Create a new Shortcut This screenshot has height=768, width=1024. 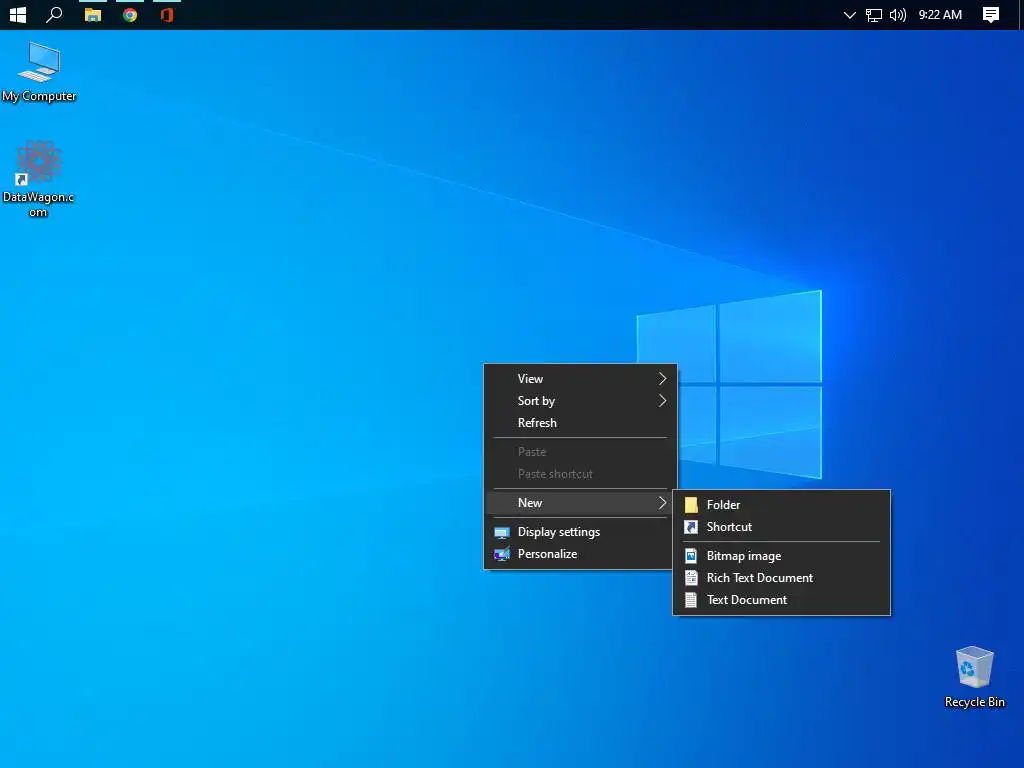coord(781,527)
